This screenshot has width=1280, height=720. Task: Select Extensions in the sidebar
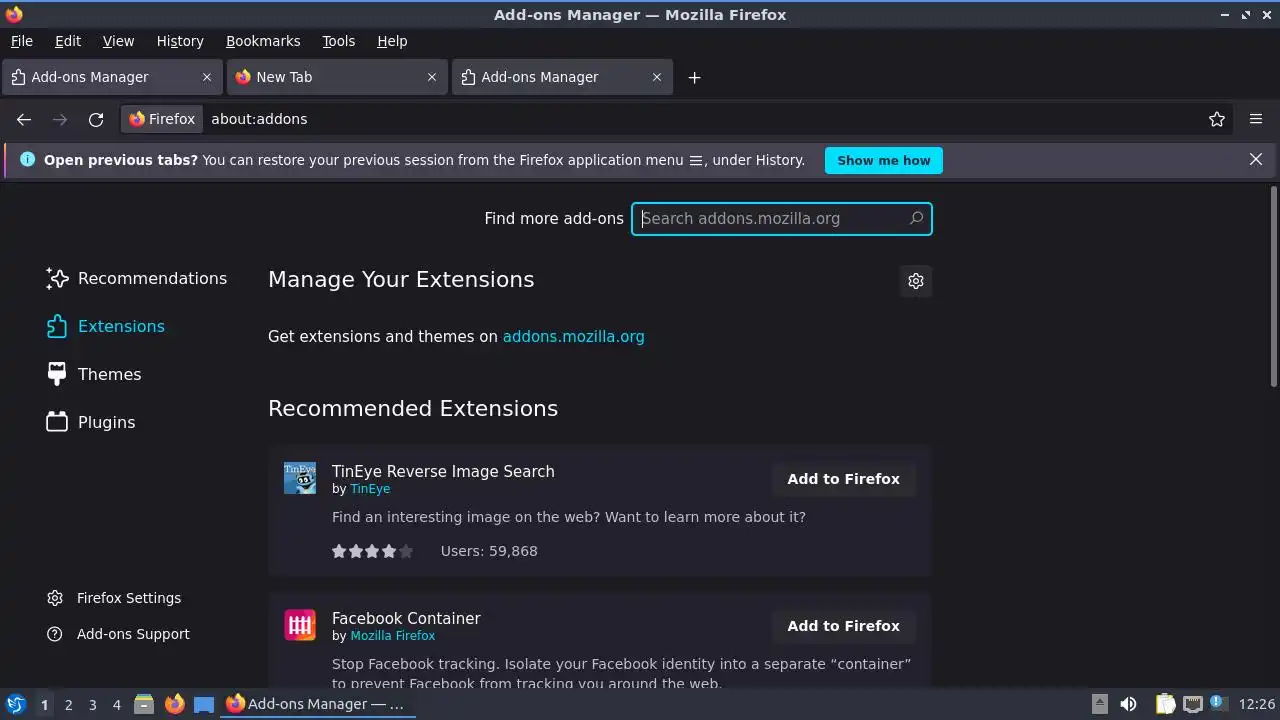click(x=105, y=326)
